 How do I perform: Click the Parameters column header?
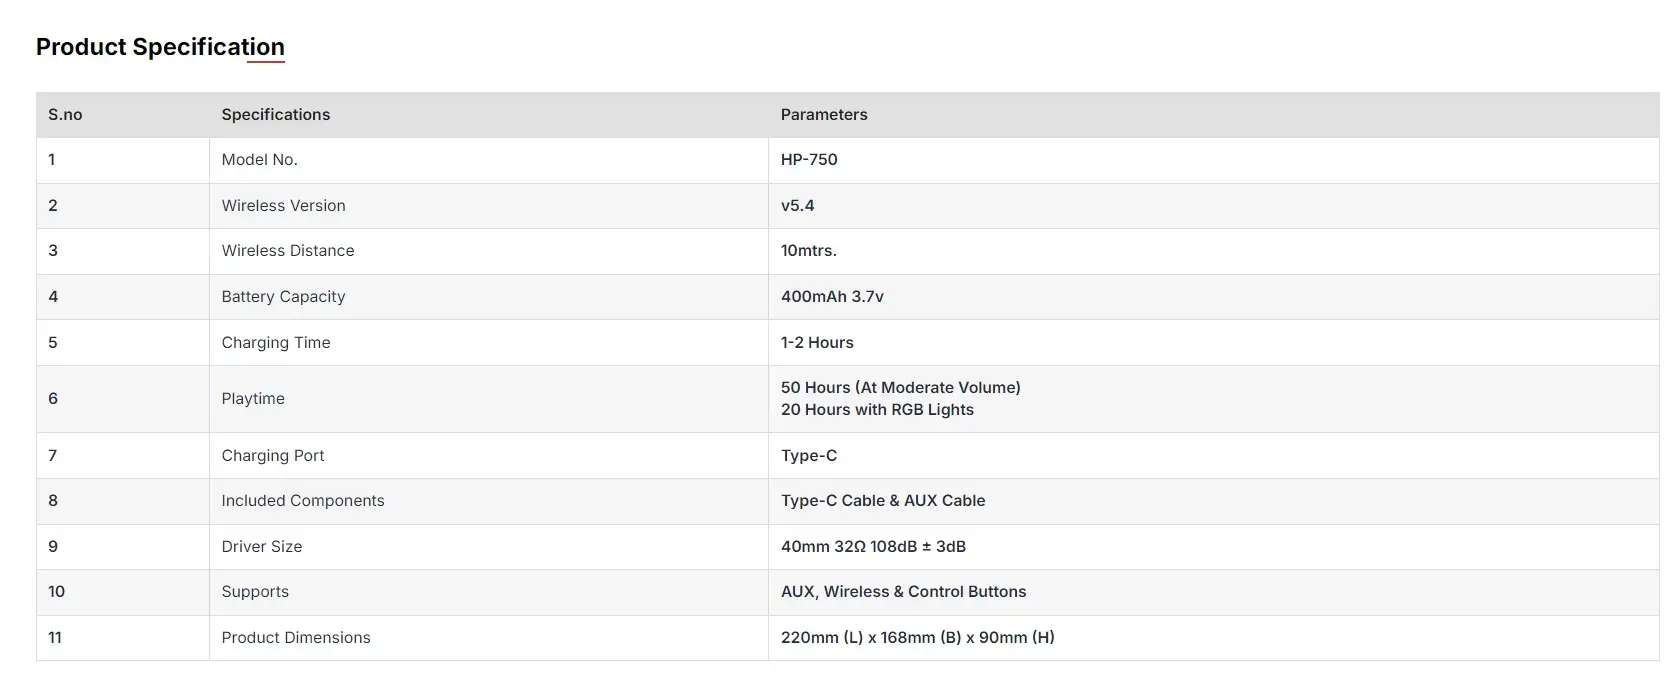(x=824, y=115)
